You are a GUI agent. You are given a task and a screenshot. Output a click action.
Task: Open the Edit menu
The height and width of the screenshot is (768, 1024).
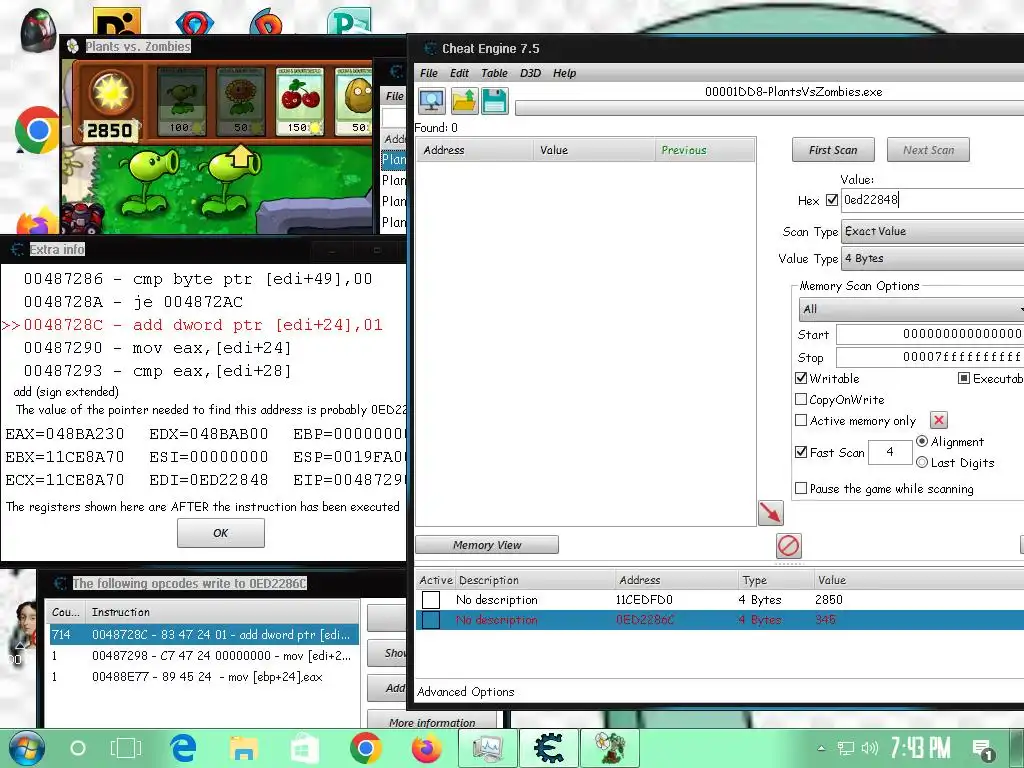point(459,73)
